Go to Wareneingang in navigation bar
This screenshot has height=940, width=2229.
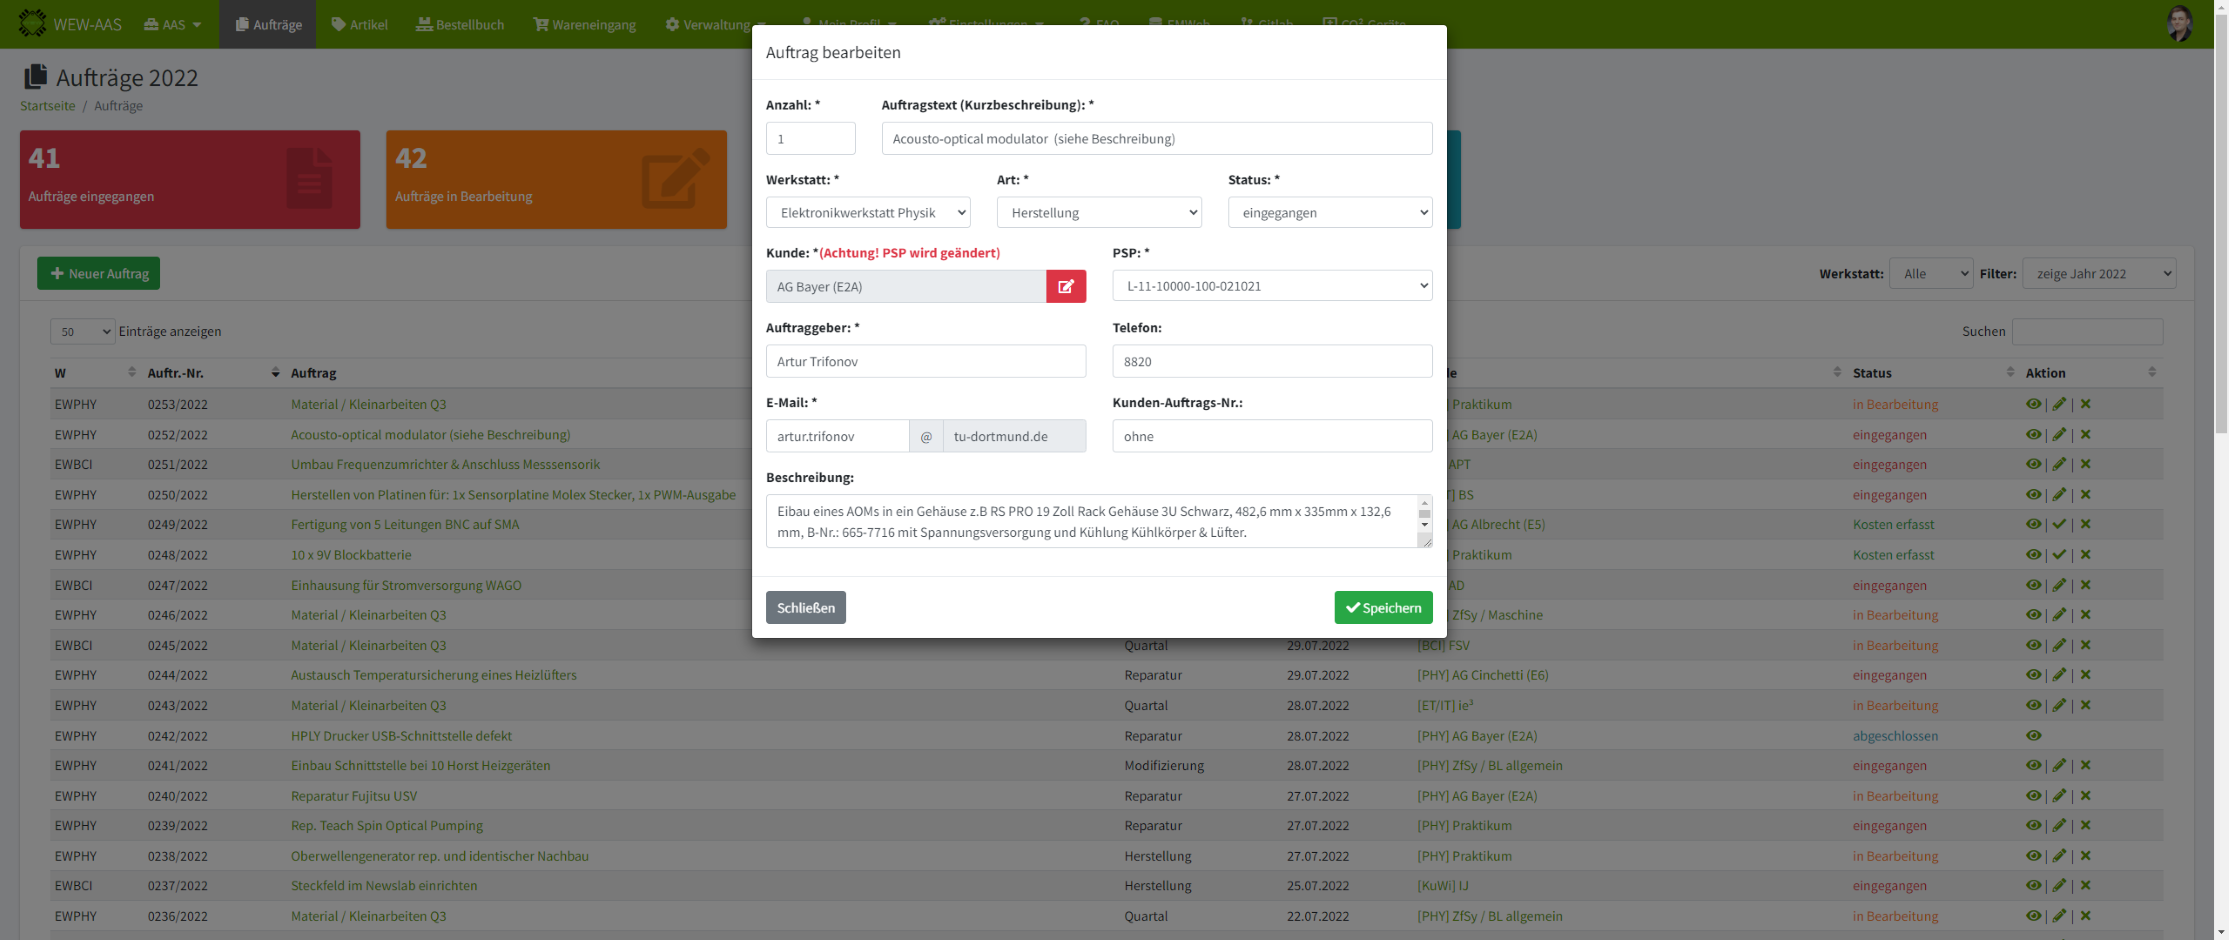coord(584,24)
